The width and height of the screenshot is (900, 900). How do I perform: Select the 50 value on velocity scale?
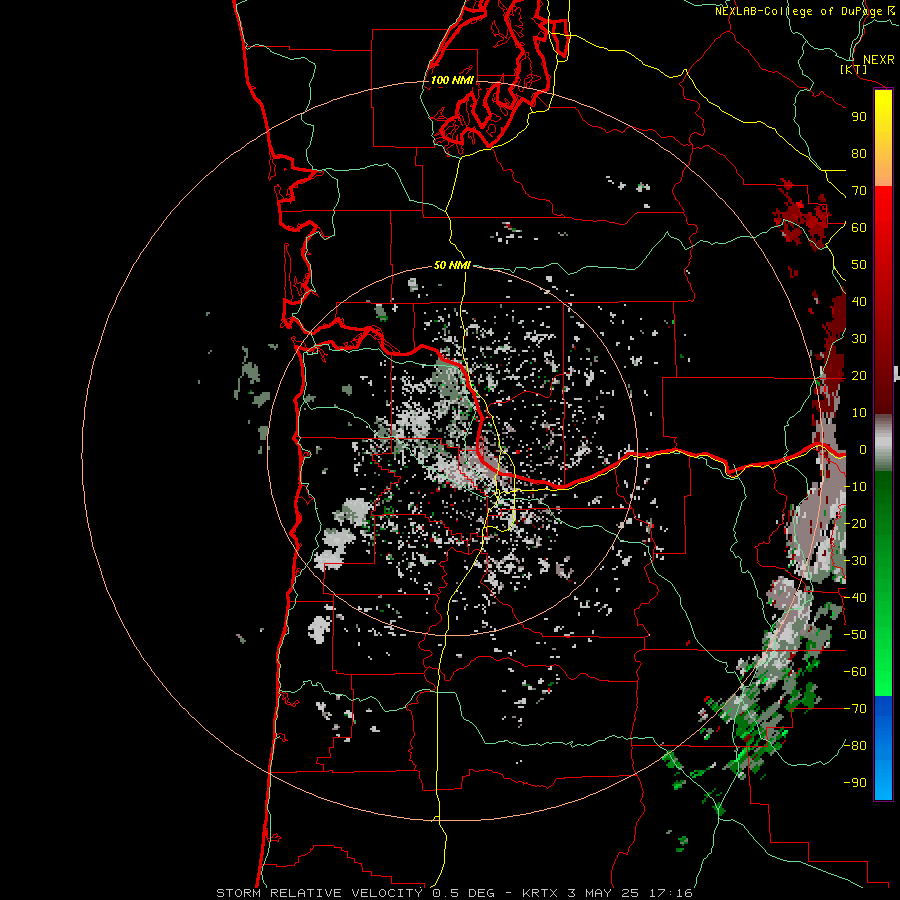coord(859,265)
